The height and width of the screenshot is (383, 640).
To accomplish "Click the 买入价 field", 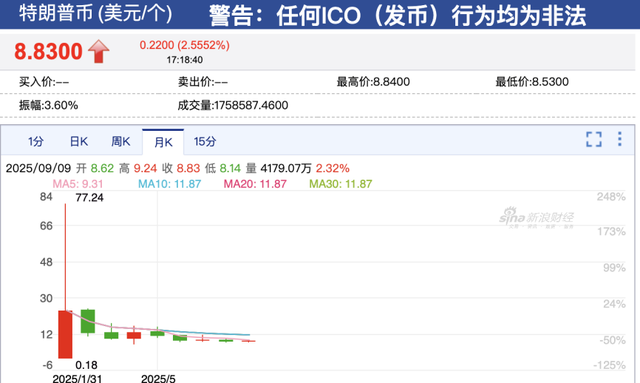I will 44,82.
